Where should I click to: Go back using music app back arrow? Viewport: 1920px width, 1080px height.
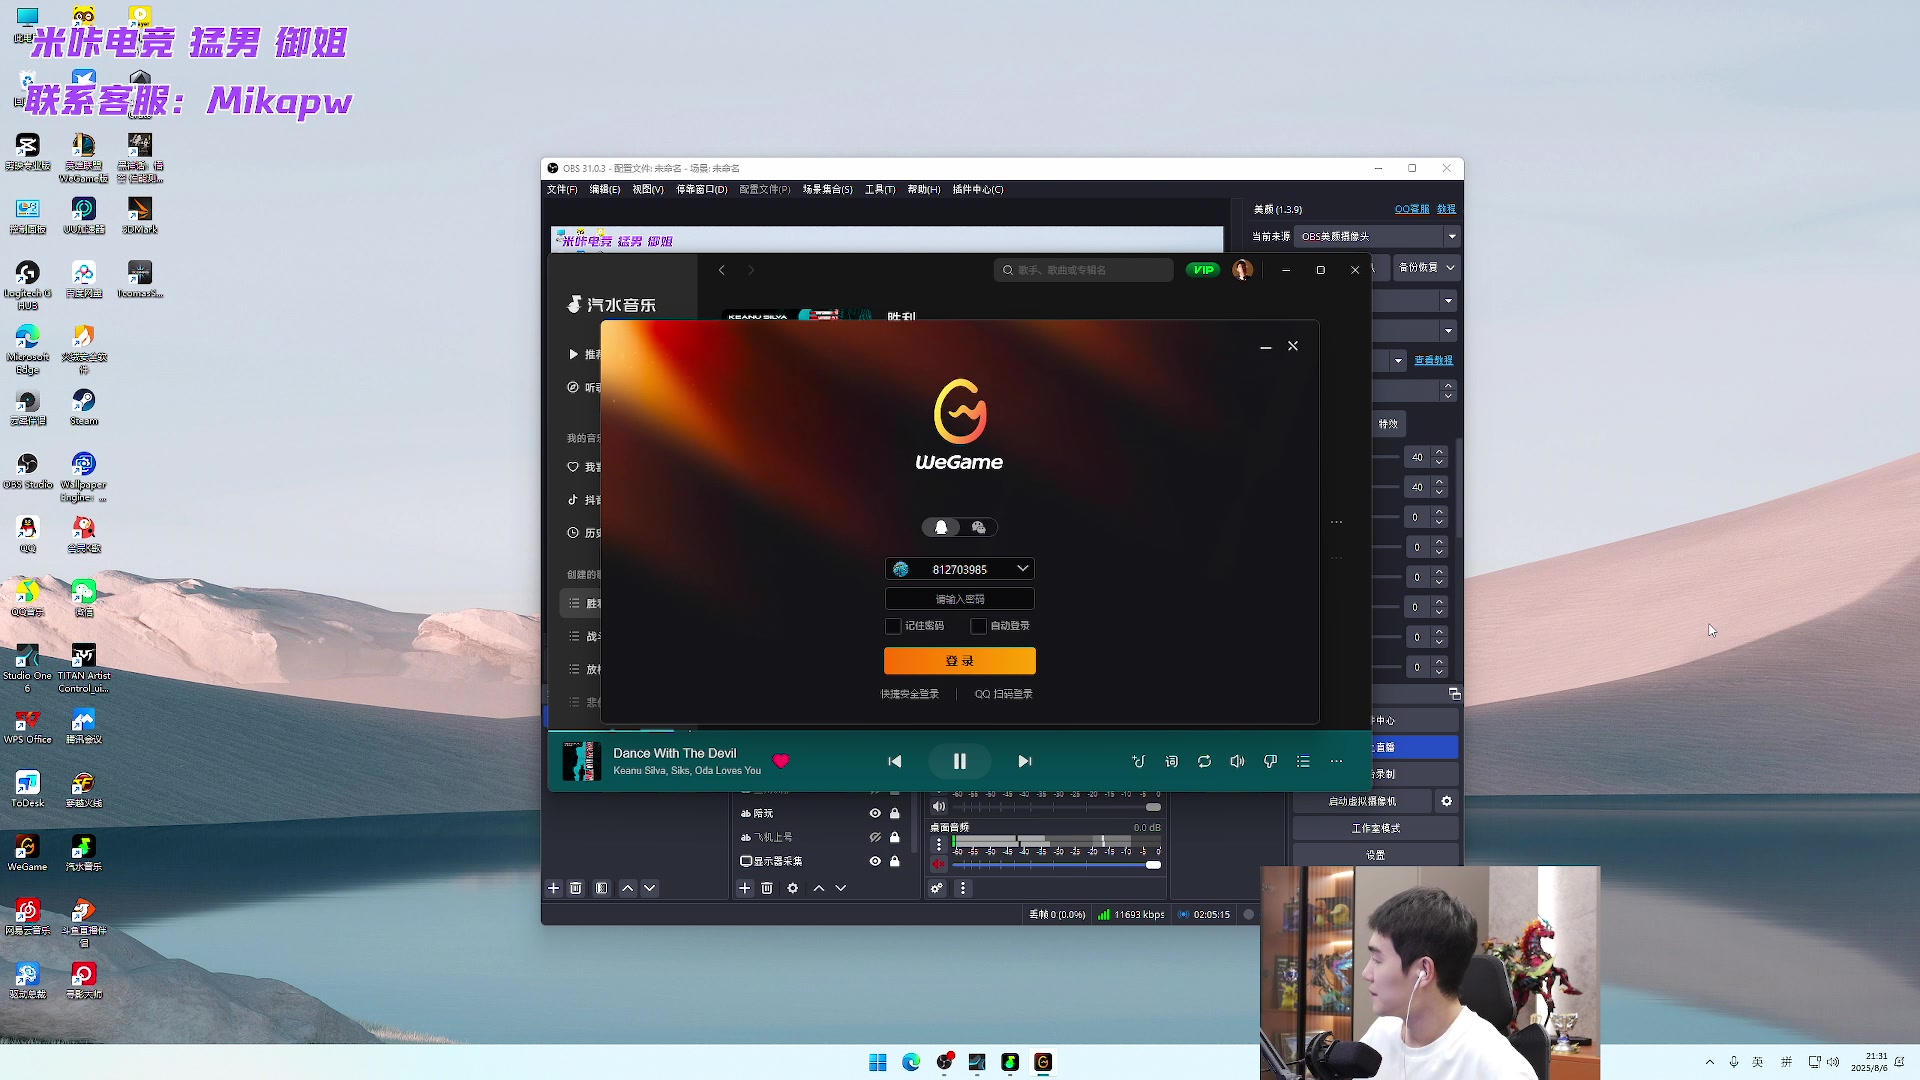722,270
